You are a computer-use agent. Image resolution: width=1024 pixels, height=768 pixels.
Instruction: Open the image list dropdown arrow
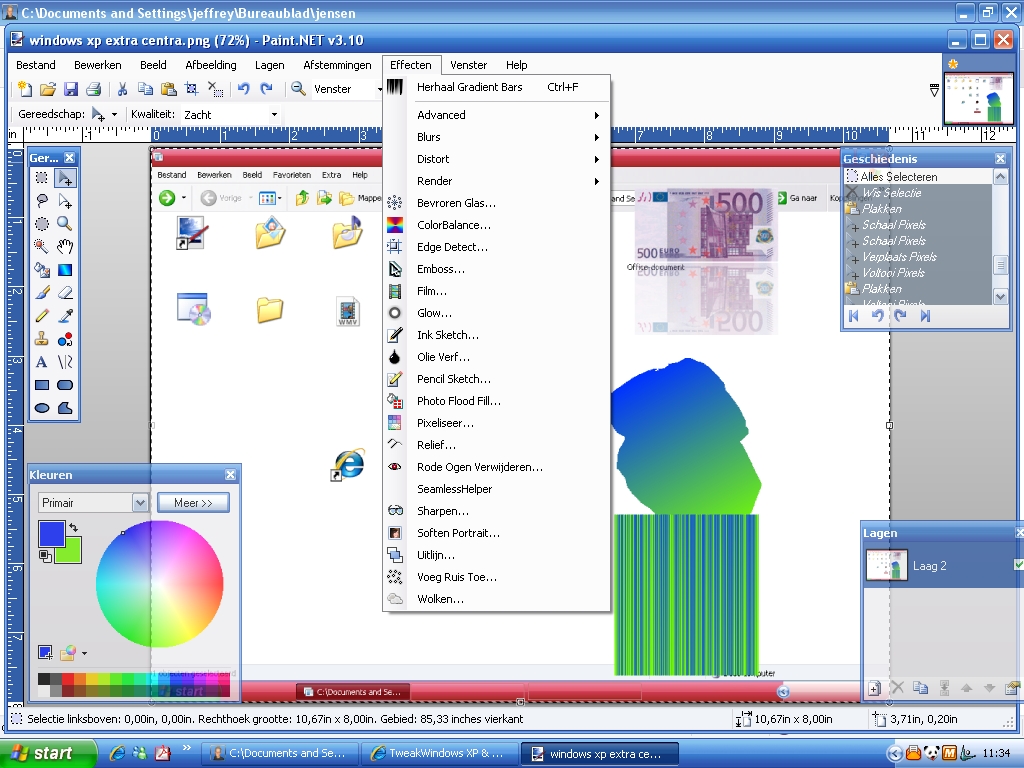coord(935,90)
